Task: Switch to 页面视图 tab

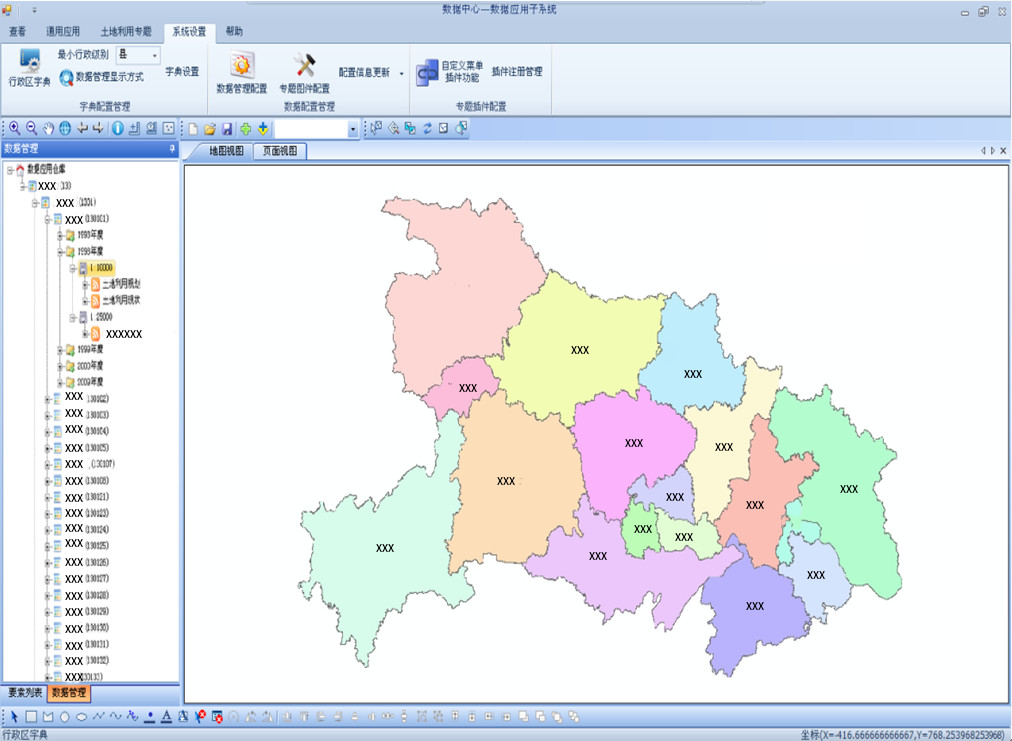Action: (280, 151)
